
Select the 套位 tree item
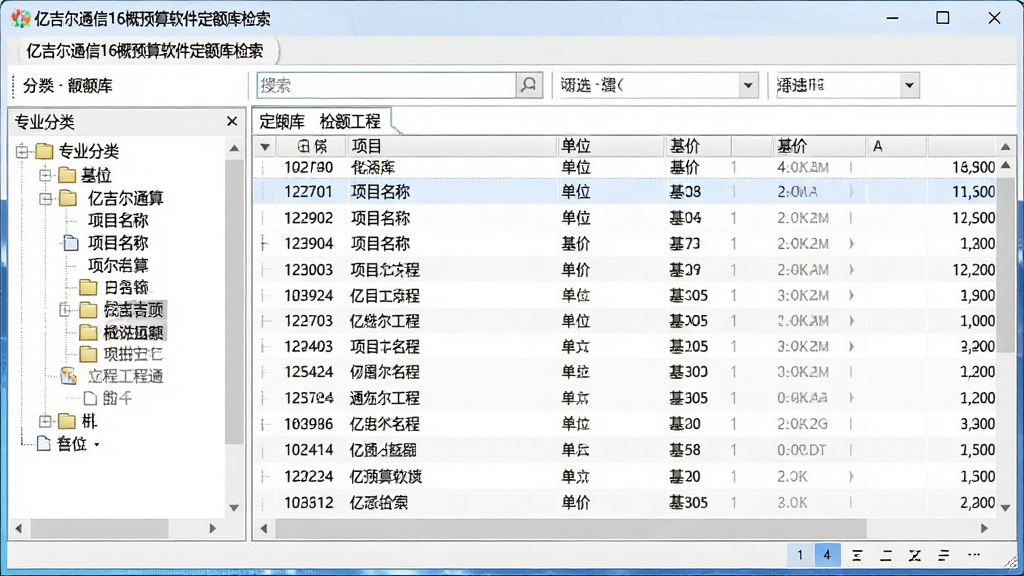pos(71,444)
